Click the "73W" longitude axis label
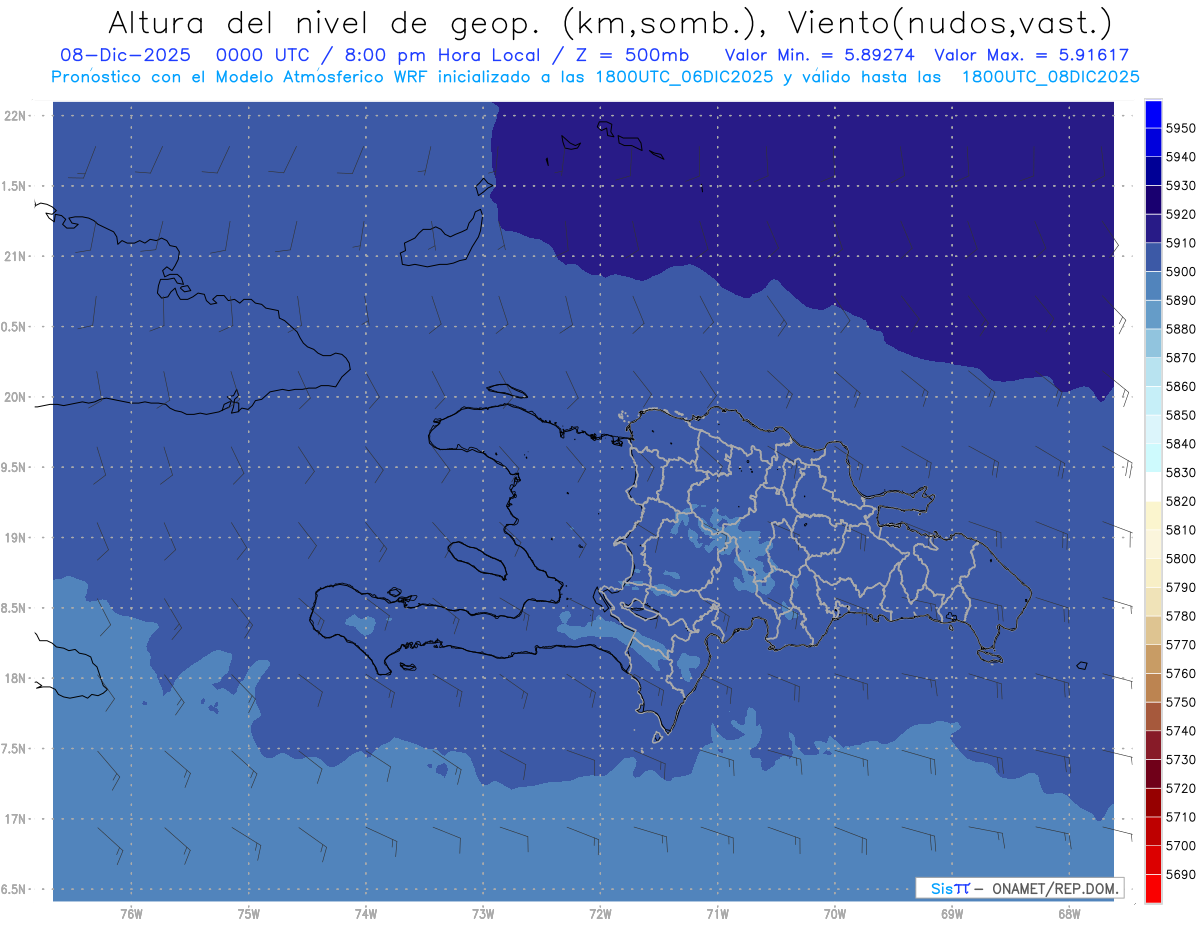Screen dimensions: 1200x927 click(483, 914)
